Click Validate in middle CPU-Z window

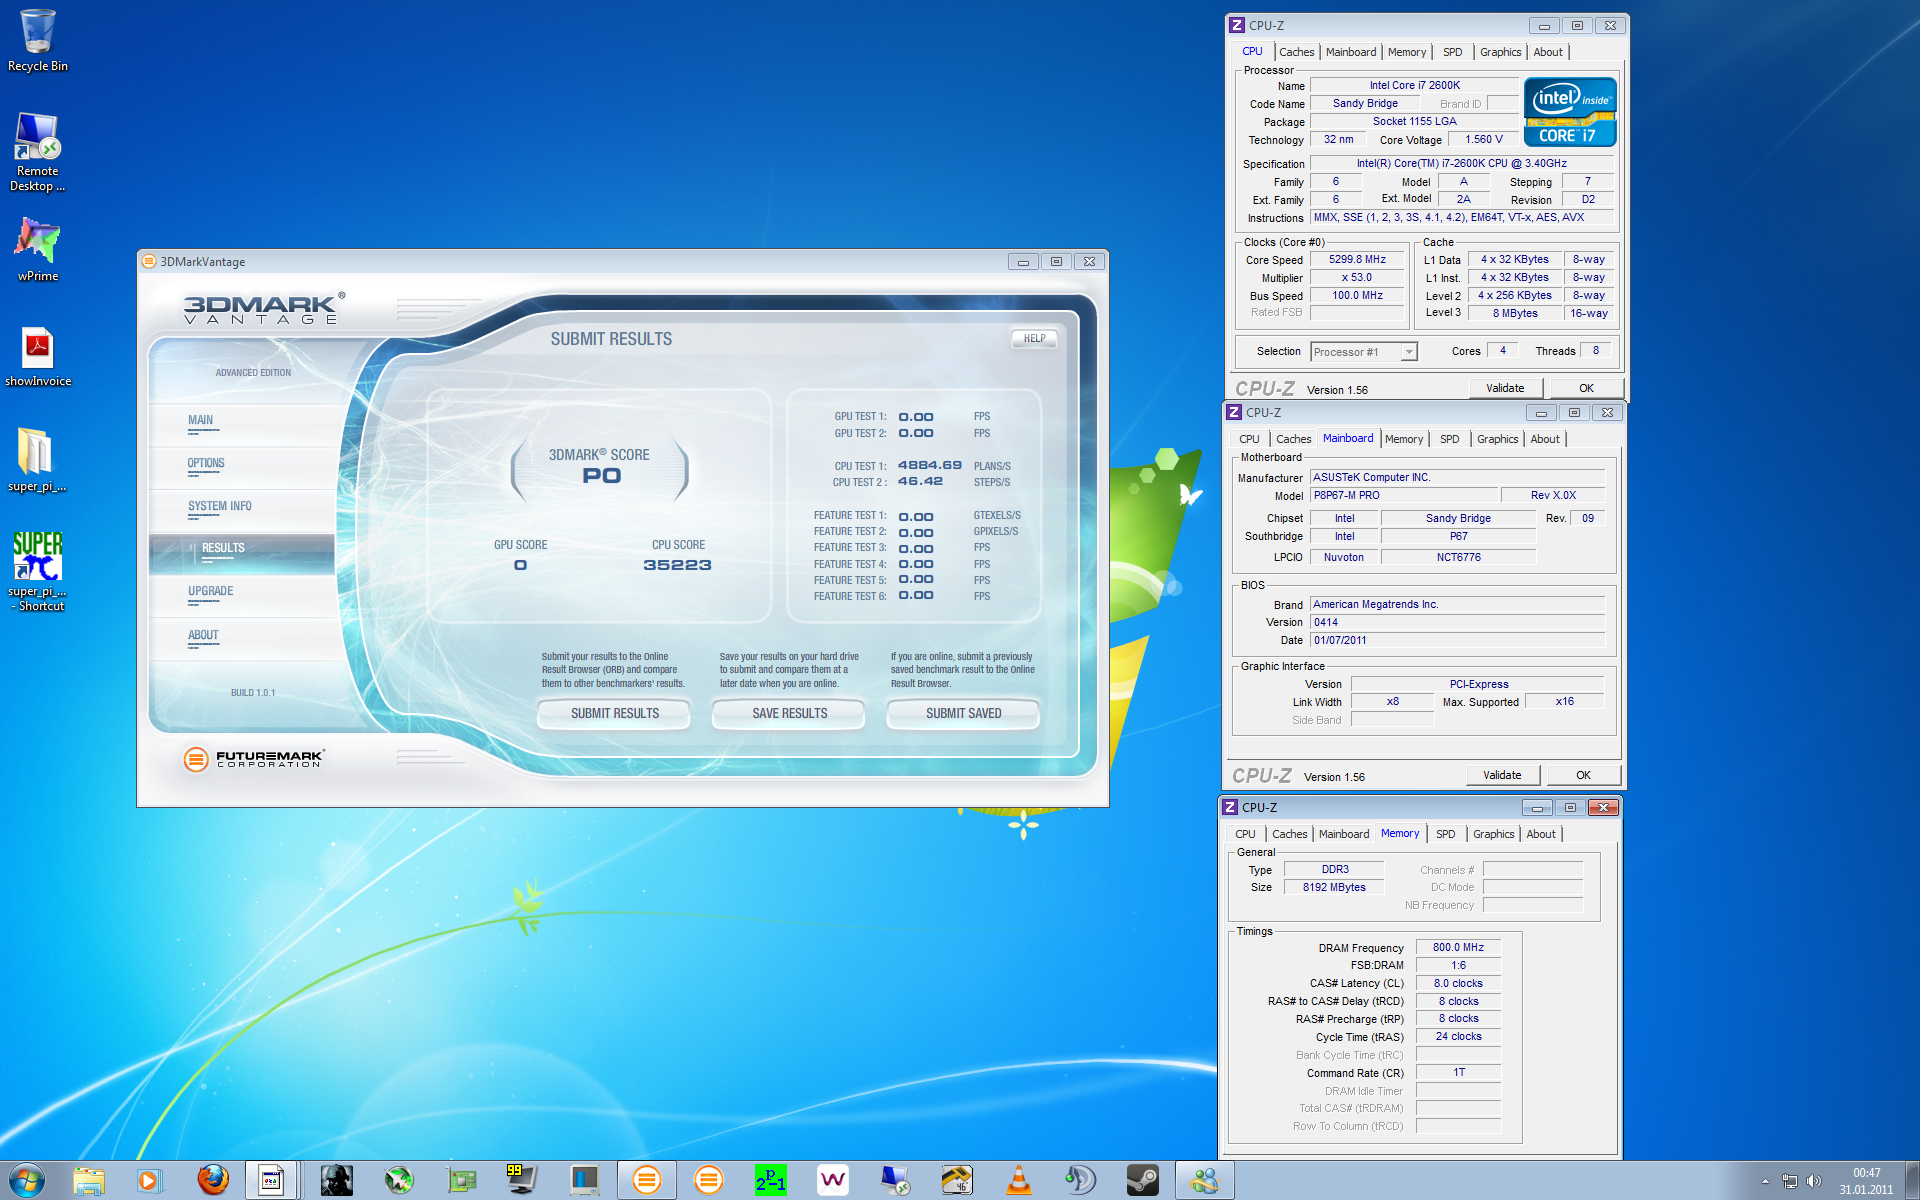coord(1503,776)
